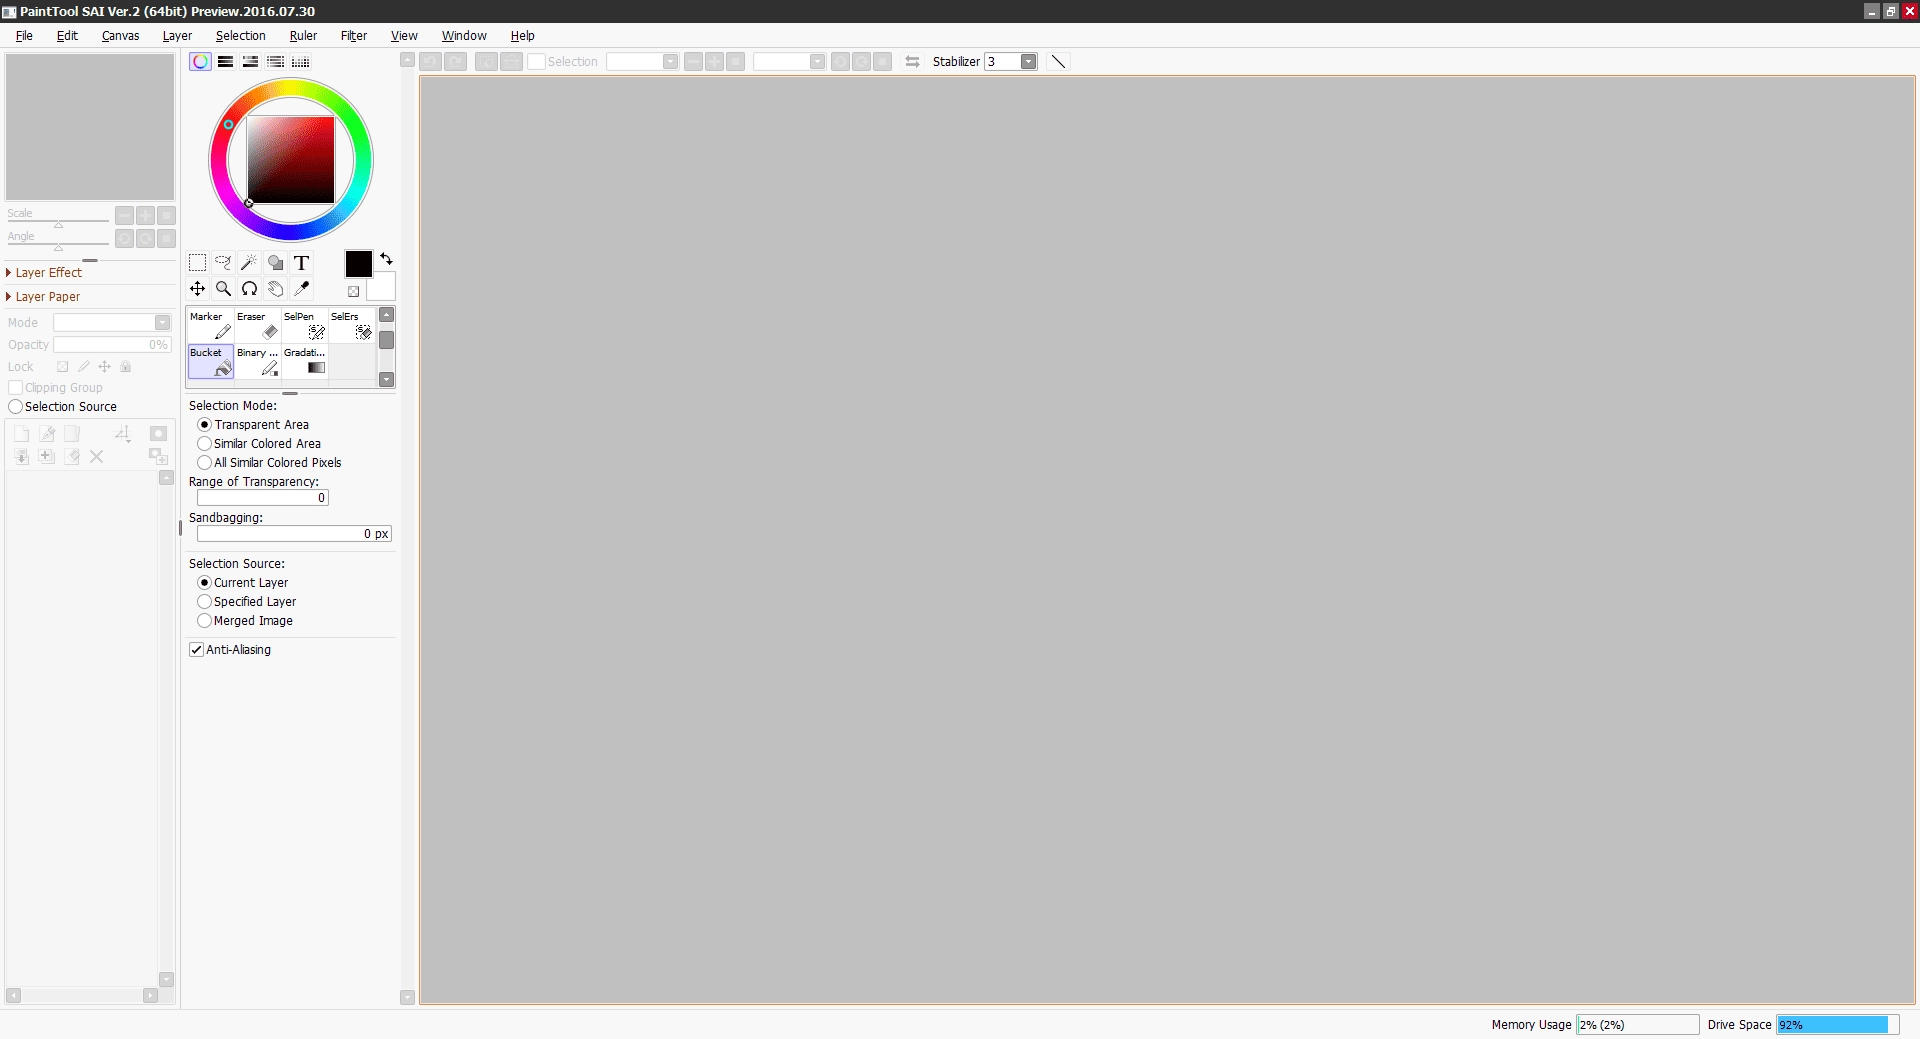Open the Help menu
The height and width of the screenshot is (1039, 1920).
(x=522, y=36)
